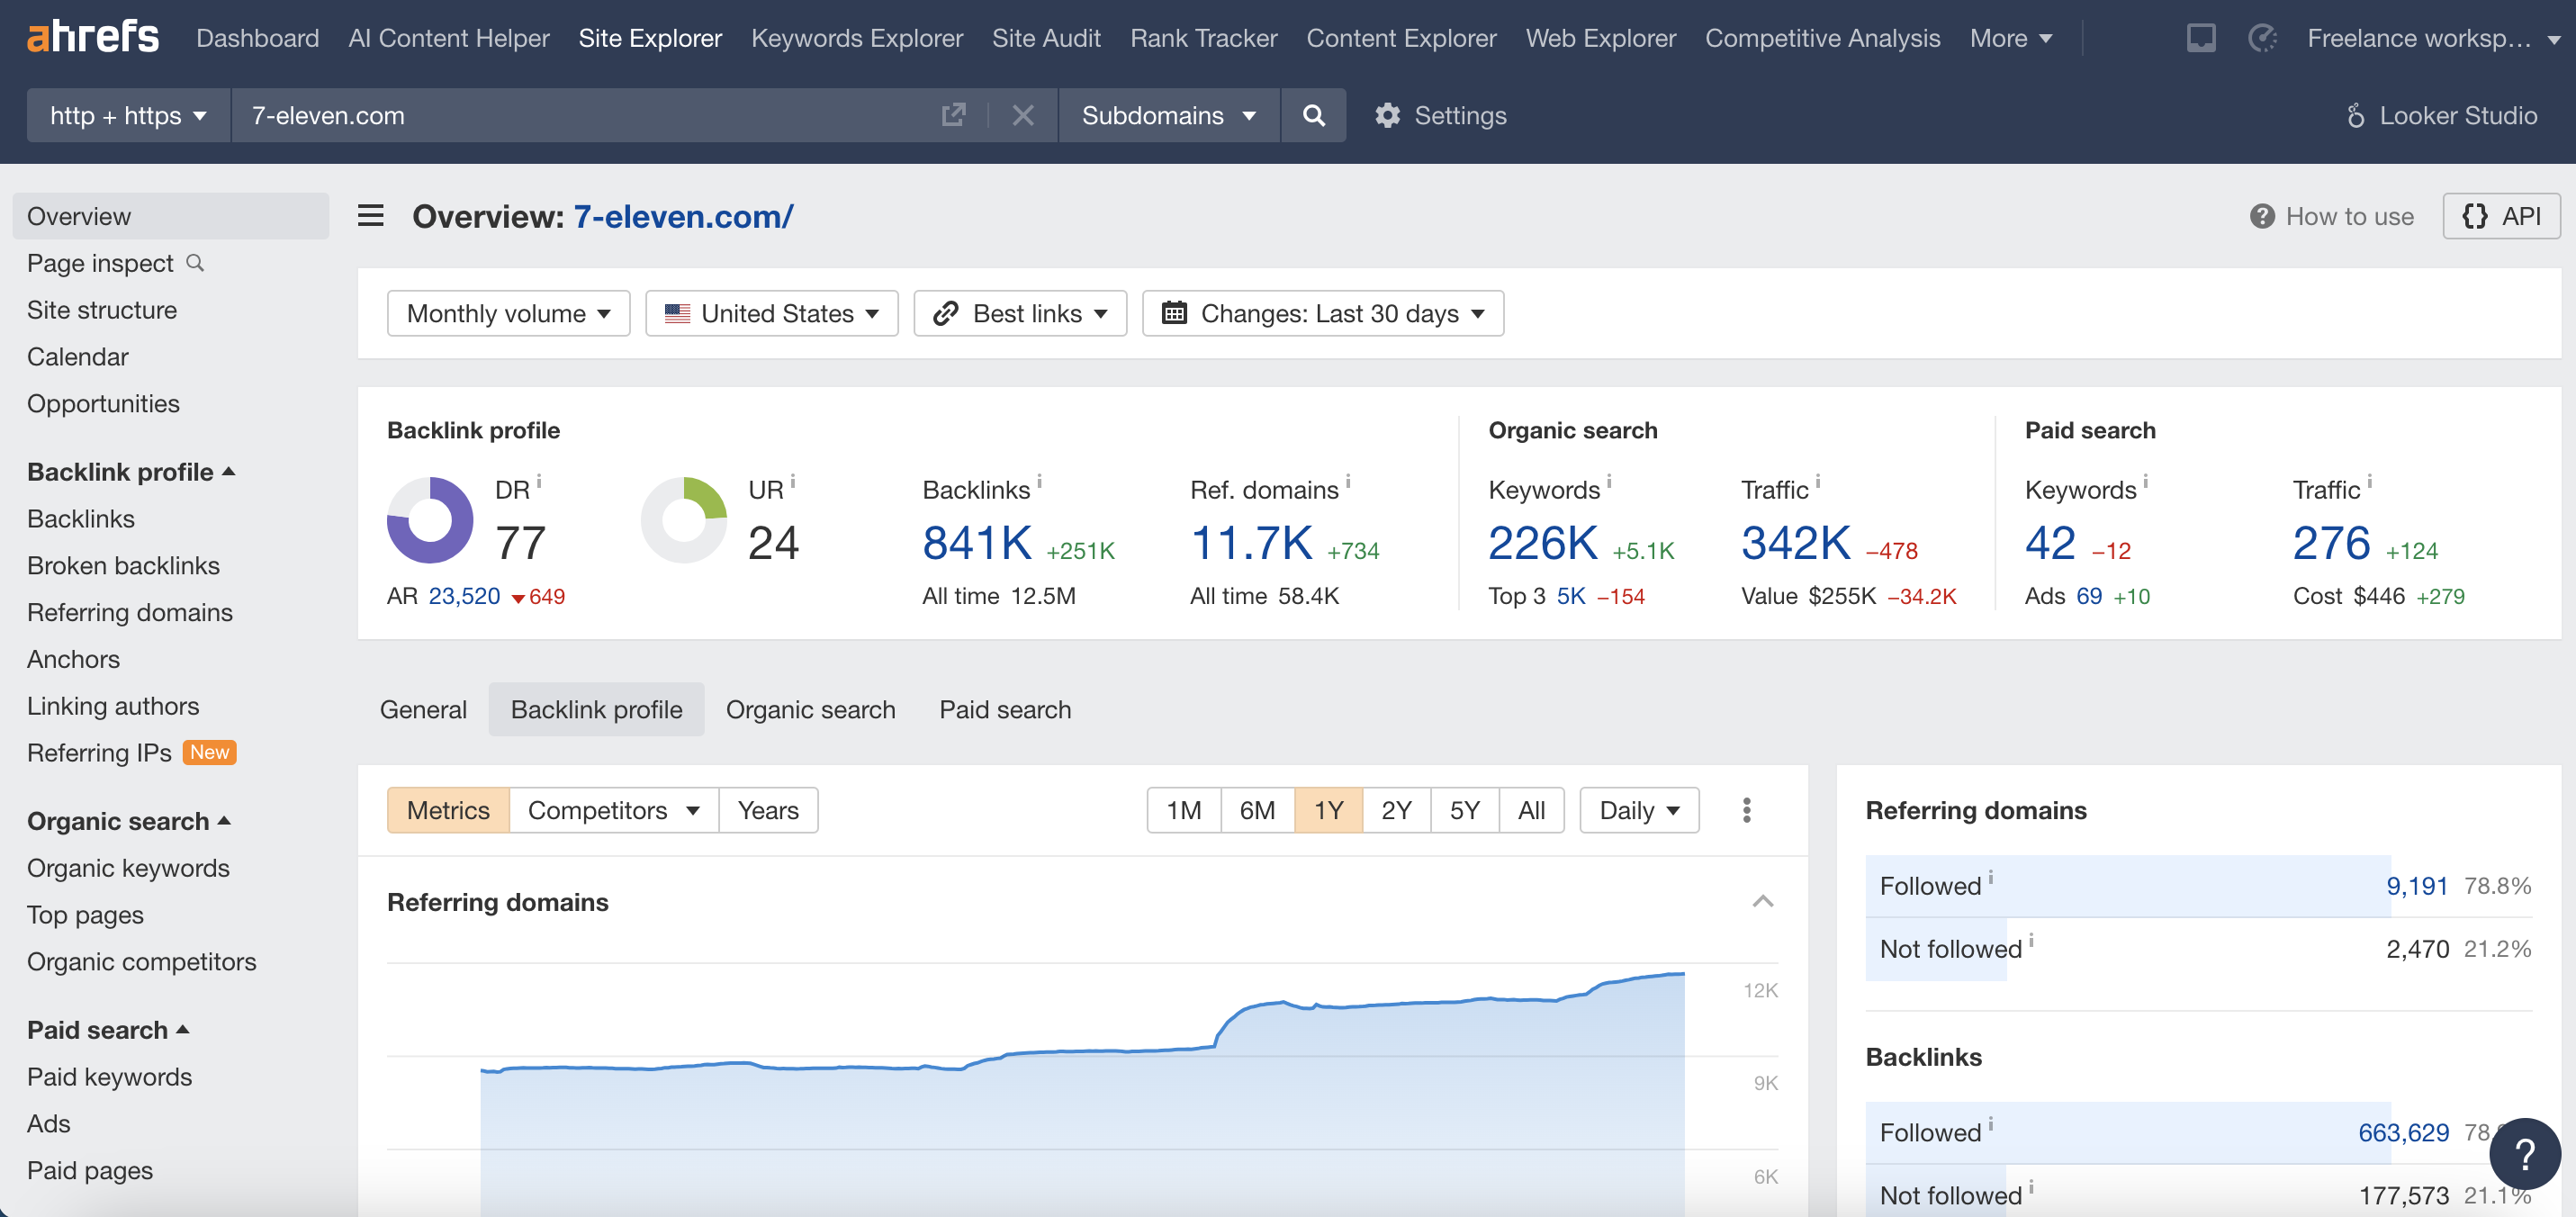Click the calendar icon in Changes filter
The width and height of the screenshot is (2576, 1217).
1173,313
